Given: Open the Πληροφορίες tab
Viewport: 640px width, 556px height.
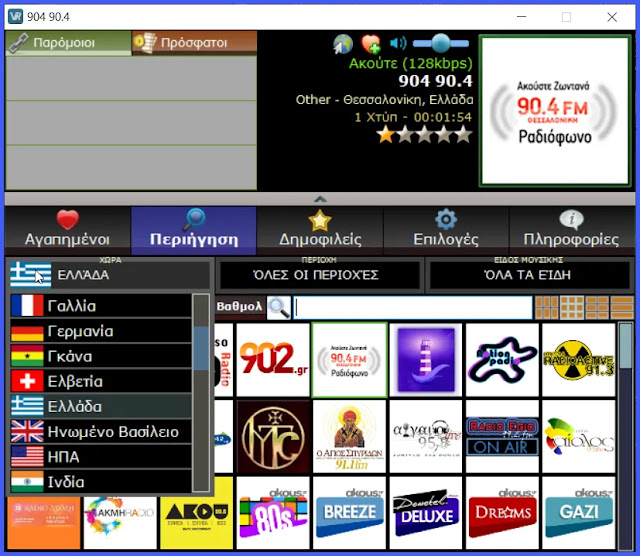Looking at the screenshot, I should [x=571, y=230].
